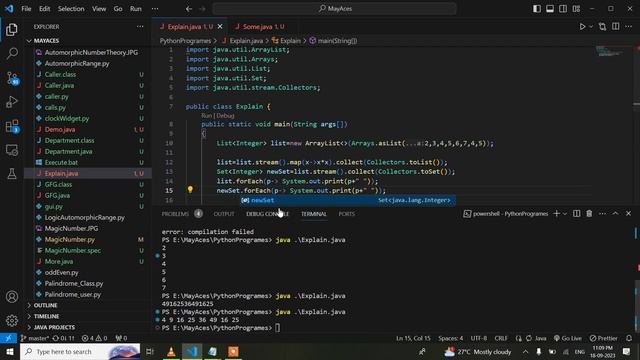Open the Search view in activity bar
Viewport: 640px width, 360px height.
point(12,53)
